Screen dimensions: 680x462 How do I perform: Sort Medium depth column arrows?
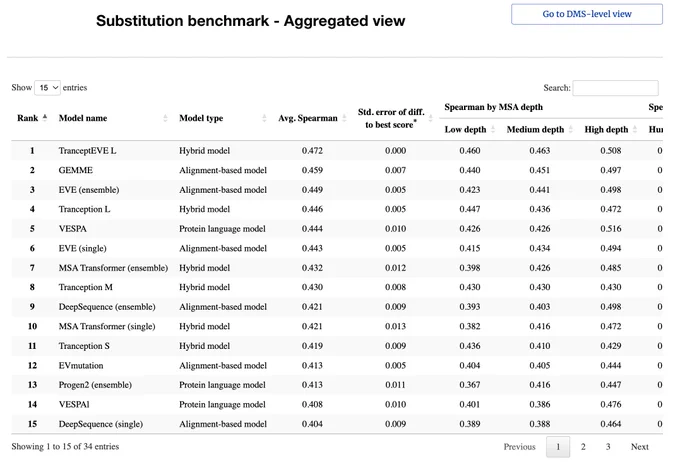click(x=571, y=129)
